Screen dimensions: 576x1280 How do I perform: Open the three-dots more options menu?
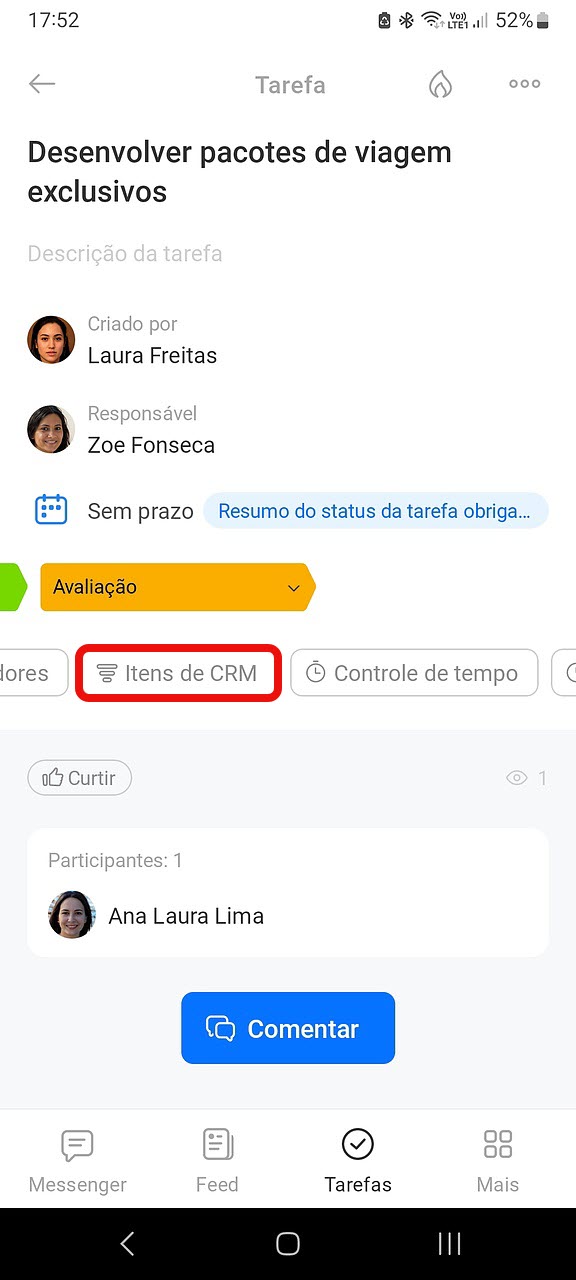pos(525,84)
